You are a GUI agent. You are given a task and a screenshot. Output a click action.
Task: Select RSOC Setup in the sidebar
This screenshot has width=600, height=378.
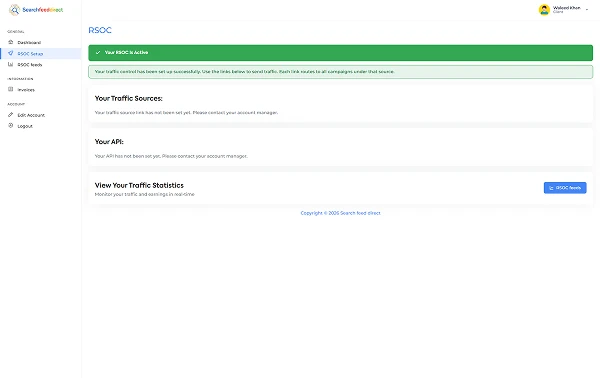click(41, 54)
